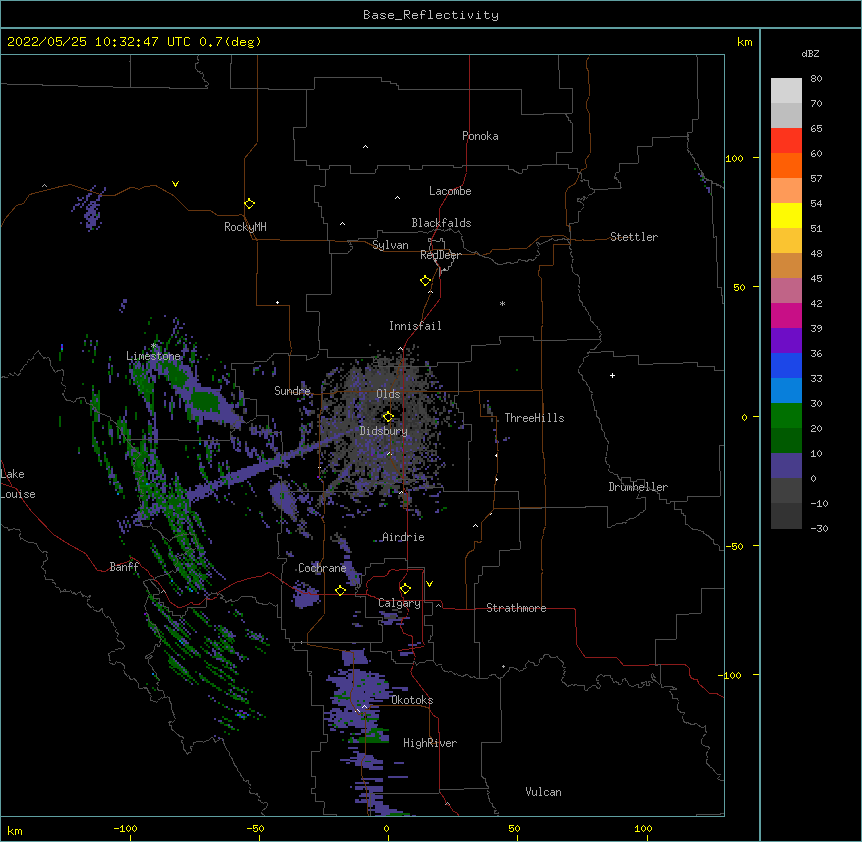Click the HighRiver town label
The width and height of the screenshot is (862, 842).
(430, 743)
